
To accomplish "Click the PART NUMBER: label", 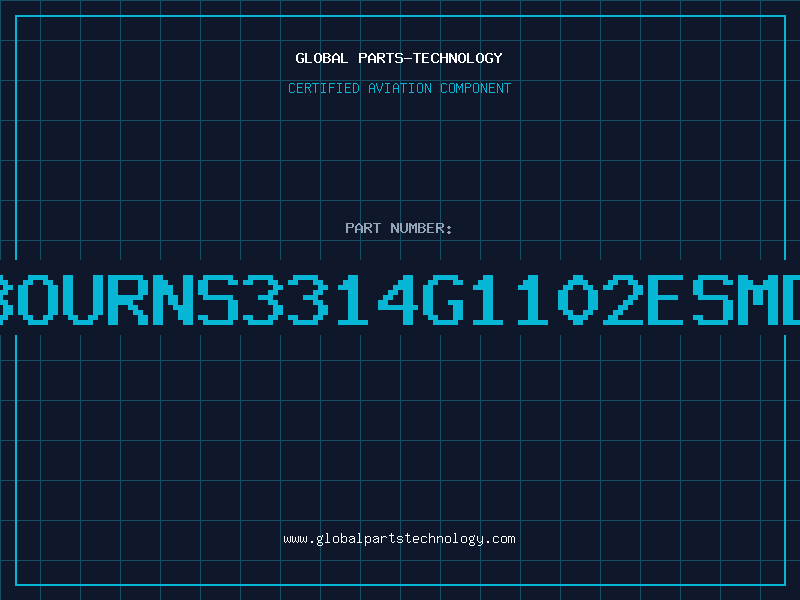I will click(398, 228).
